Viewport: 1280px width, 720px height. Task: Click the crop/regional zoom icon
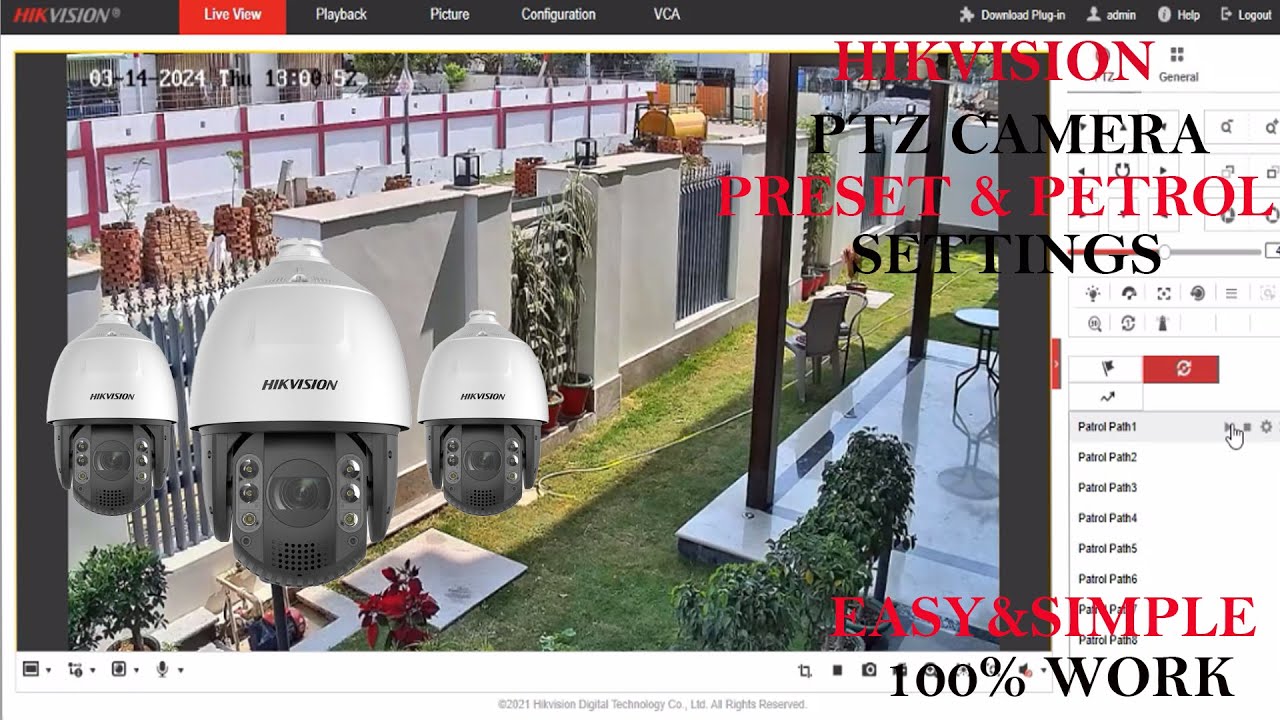click(x=805, y=670)
